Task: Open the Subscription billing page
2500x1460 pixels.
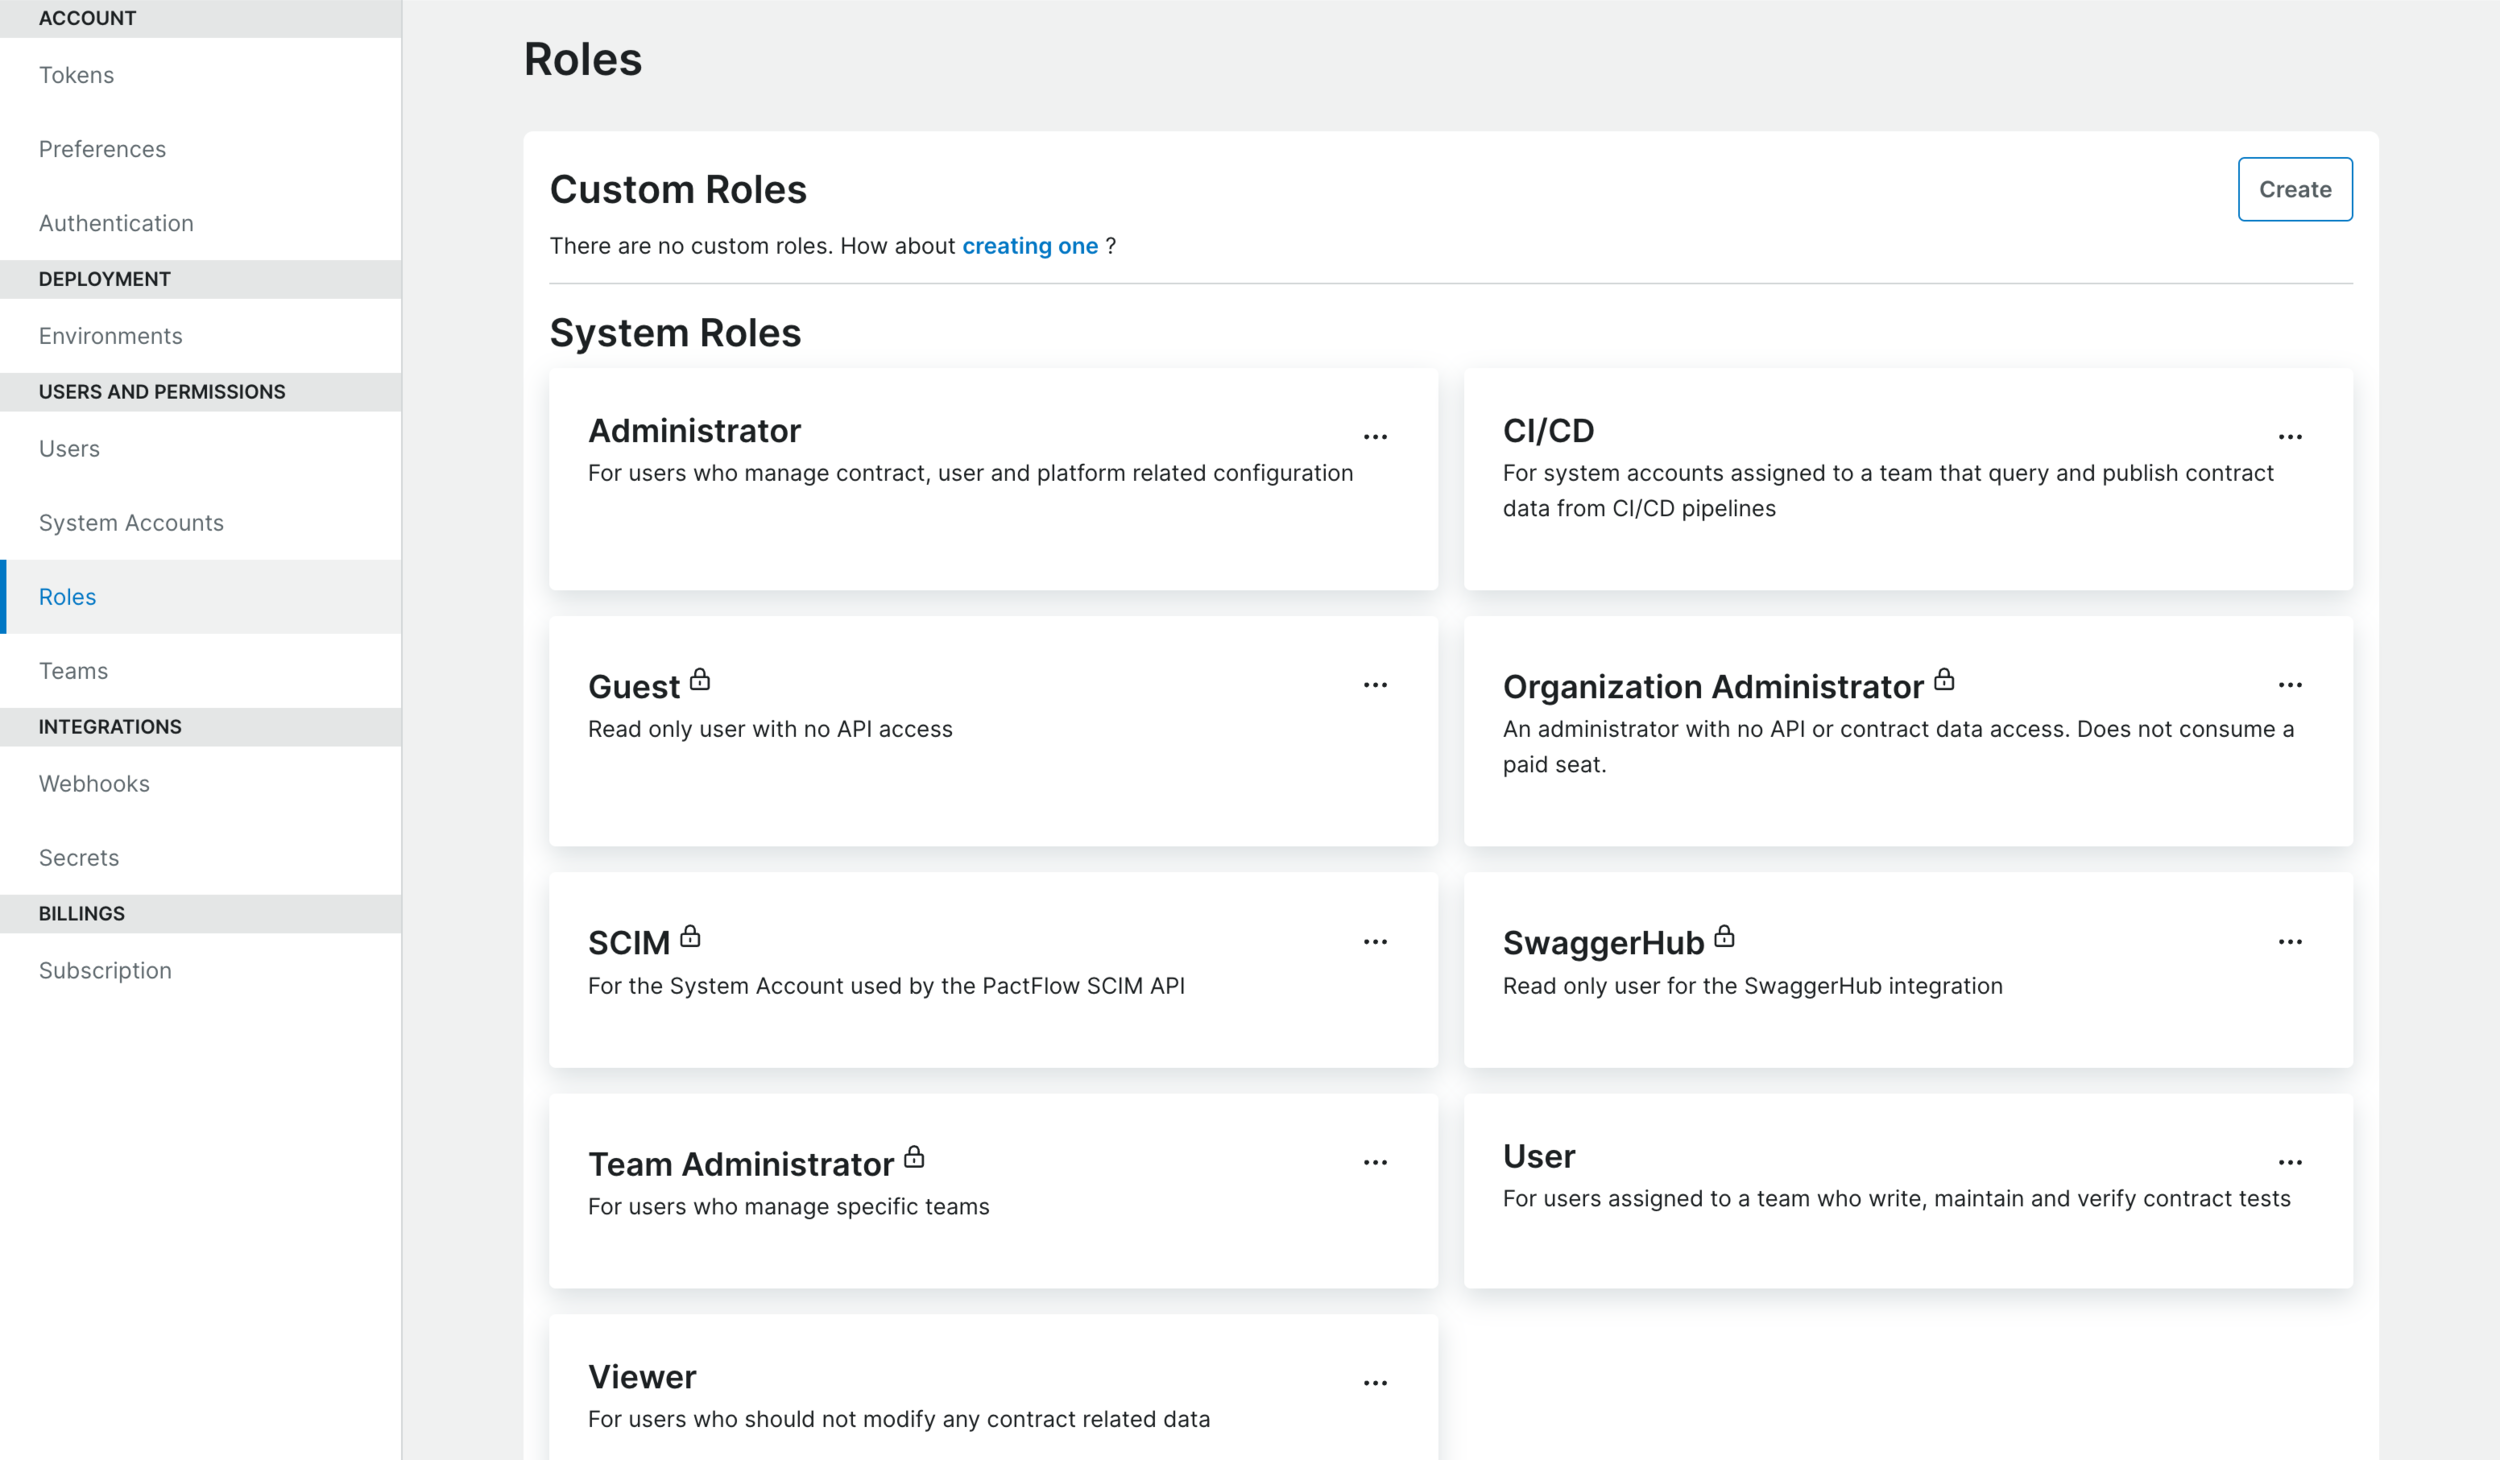Action: pyautogui.click(x=104, y=969)
